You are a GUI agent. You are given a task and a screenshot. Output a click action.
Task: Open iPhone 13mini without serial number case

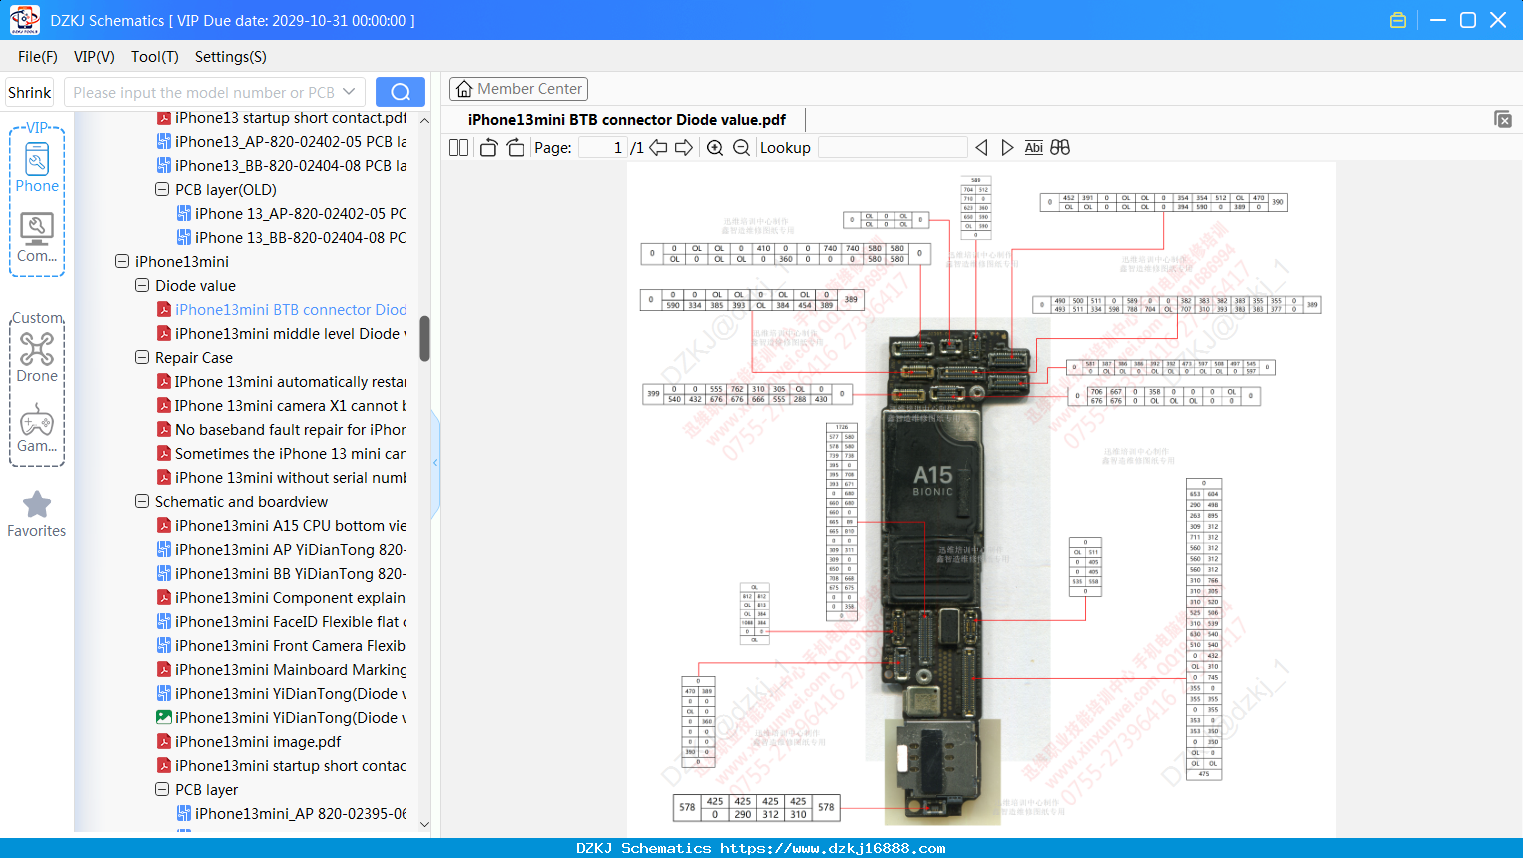(x=290, y=477)
